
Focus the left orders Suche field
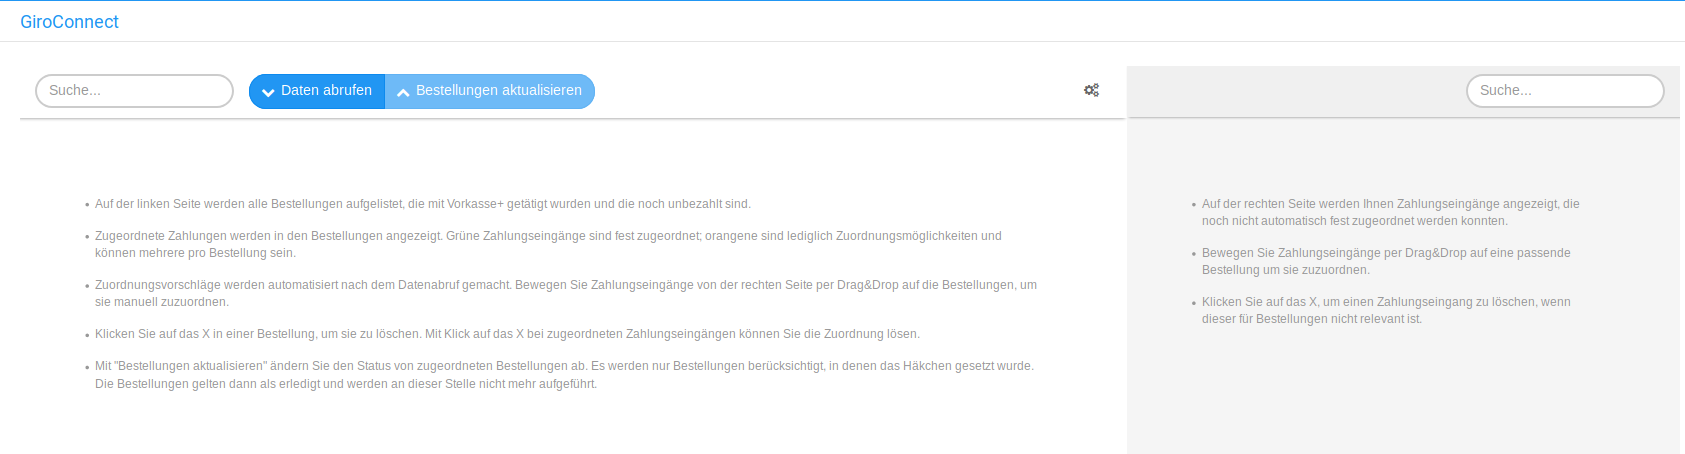click(x=134, y=90)
